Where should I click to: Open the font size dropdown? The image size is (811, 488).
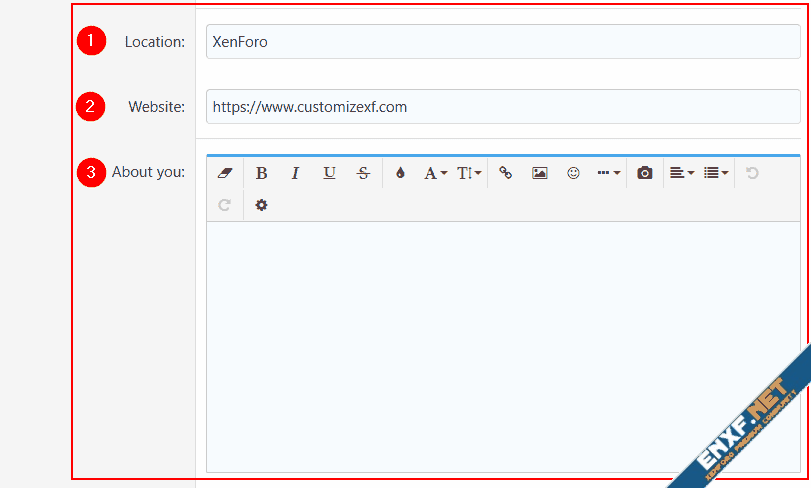click(469, 173)
